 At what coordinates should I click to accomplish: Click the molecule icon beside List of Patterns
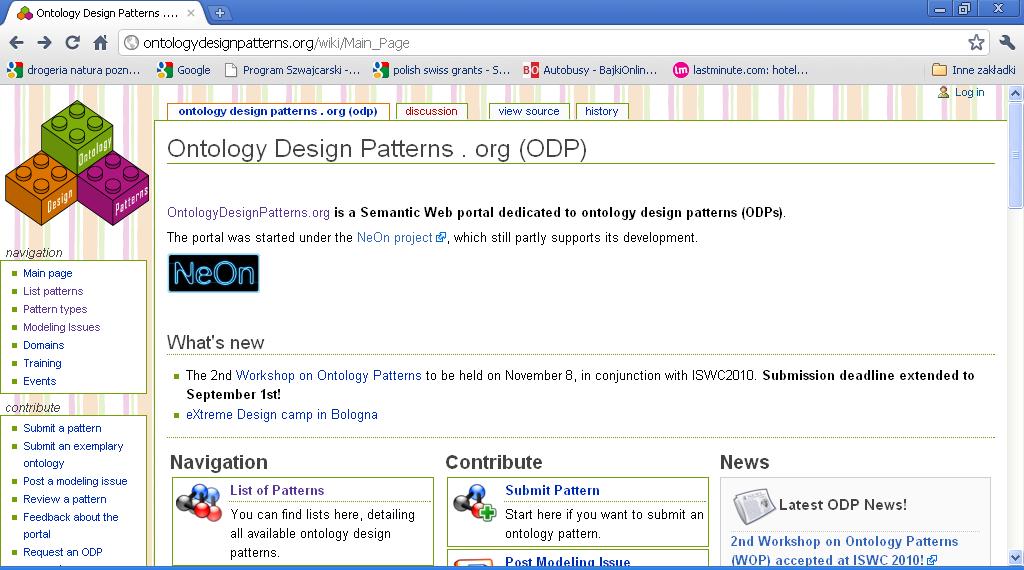click(x=199, y=502)
